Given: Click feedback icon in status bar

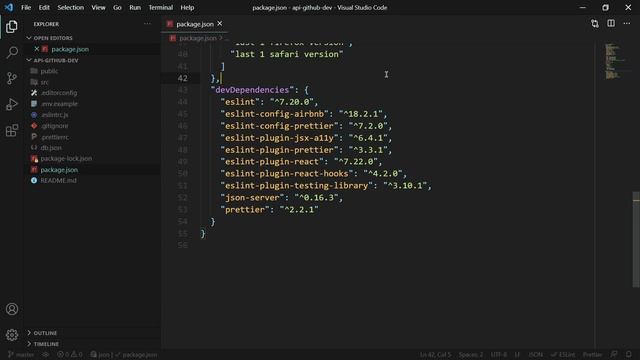Looking at the screenshot, I should click(614, 355).
